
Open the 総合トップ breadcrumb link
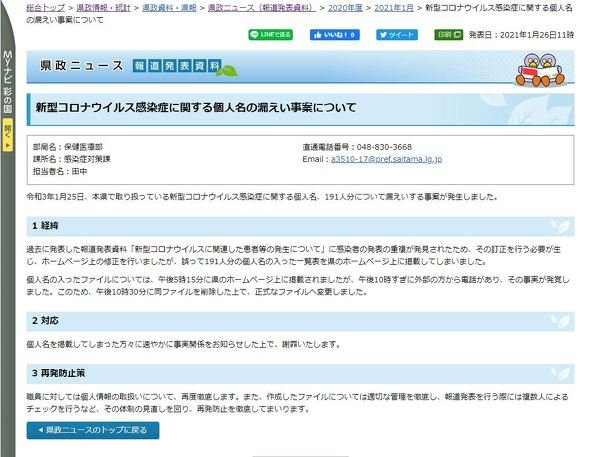tap(45, 8)
